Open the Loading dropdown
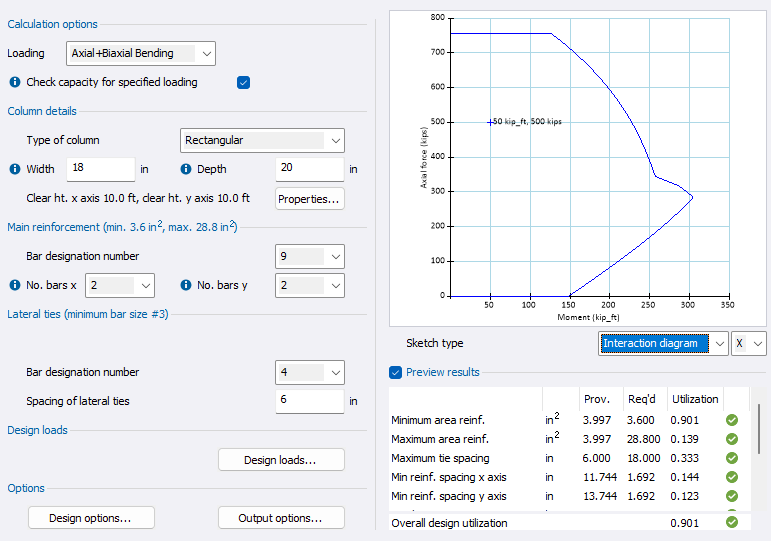The width and height of the screenshot is (771, 541). point(141,53)
